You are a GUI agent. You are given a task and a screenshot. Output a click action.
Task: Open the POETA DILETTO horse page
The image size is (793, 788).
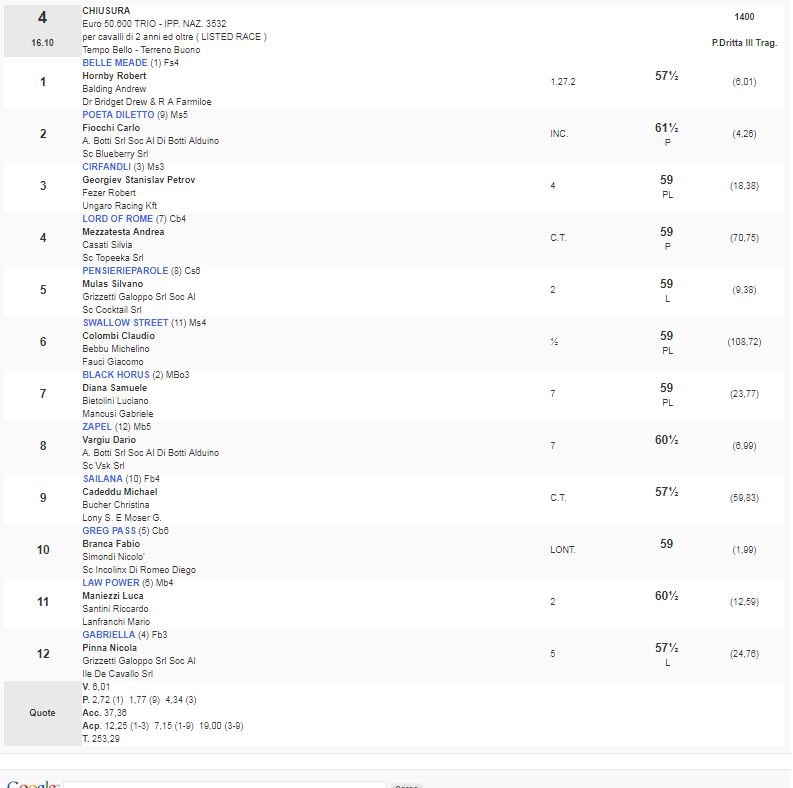[x=118, y=115]
